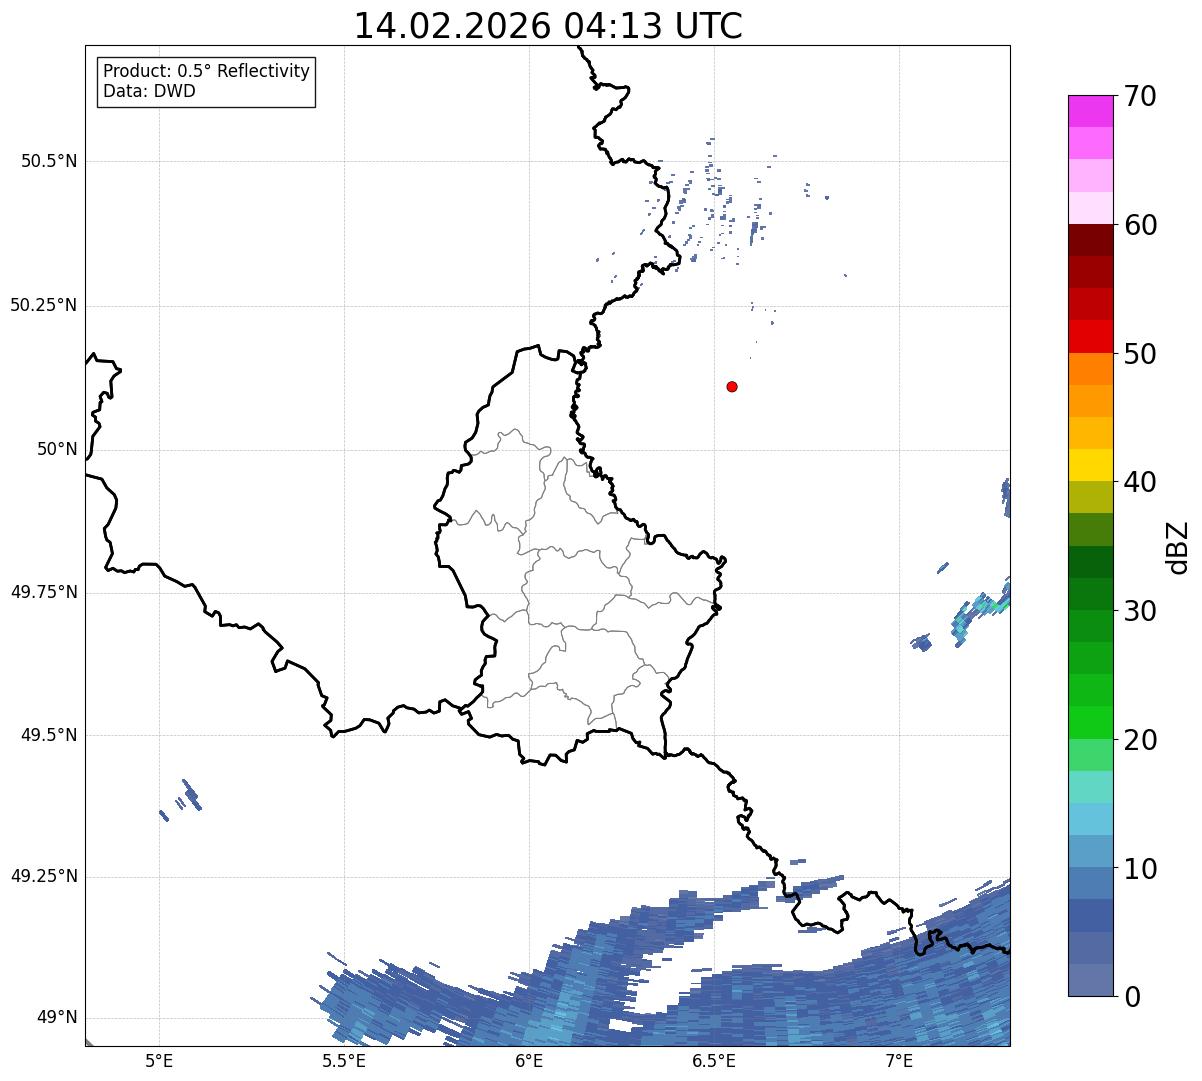Click the 49.75°N latitude label

(x=43, y=592)
